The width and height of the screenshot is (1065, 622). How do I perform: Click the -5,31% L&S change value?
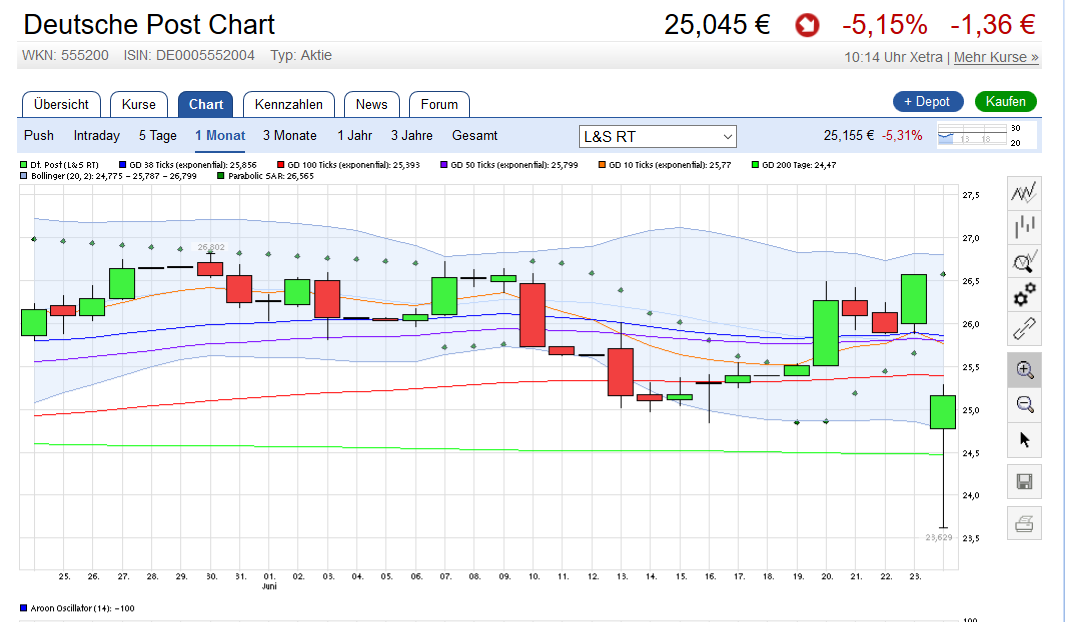[x=902, y=136]
